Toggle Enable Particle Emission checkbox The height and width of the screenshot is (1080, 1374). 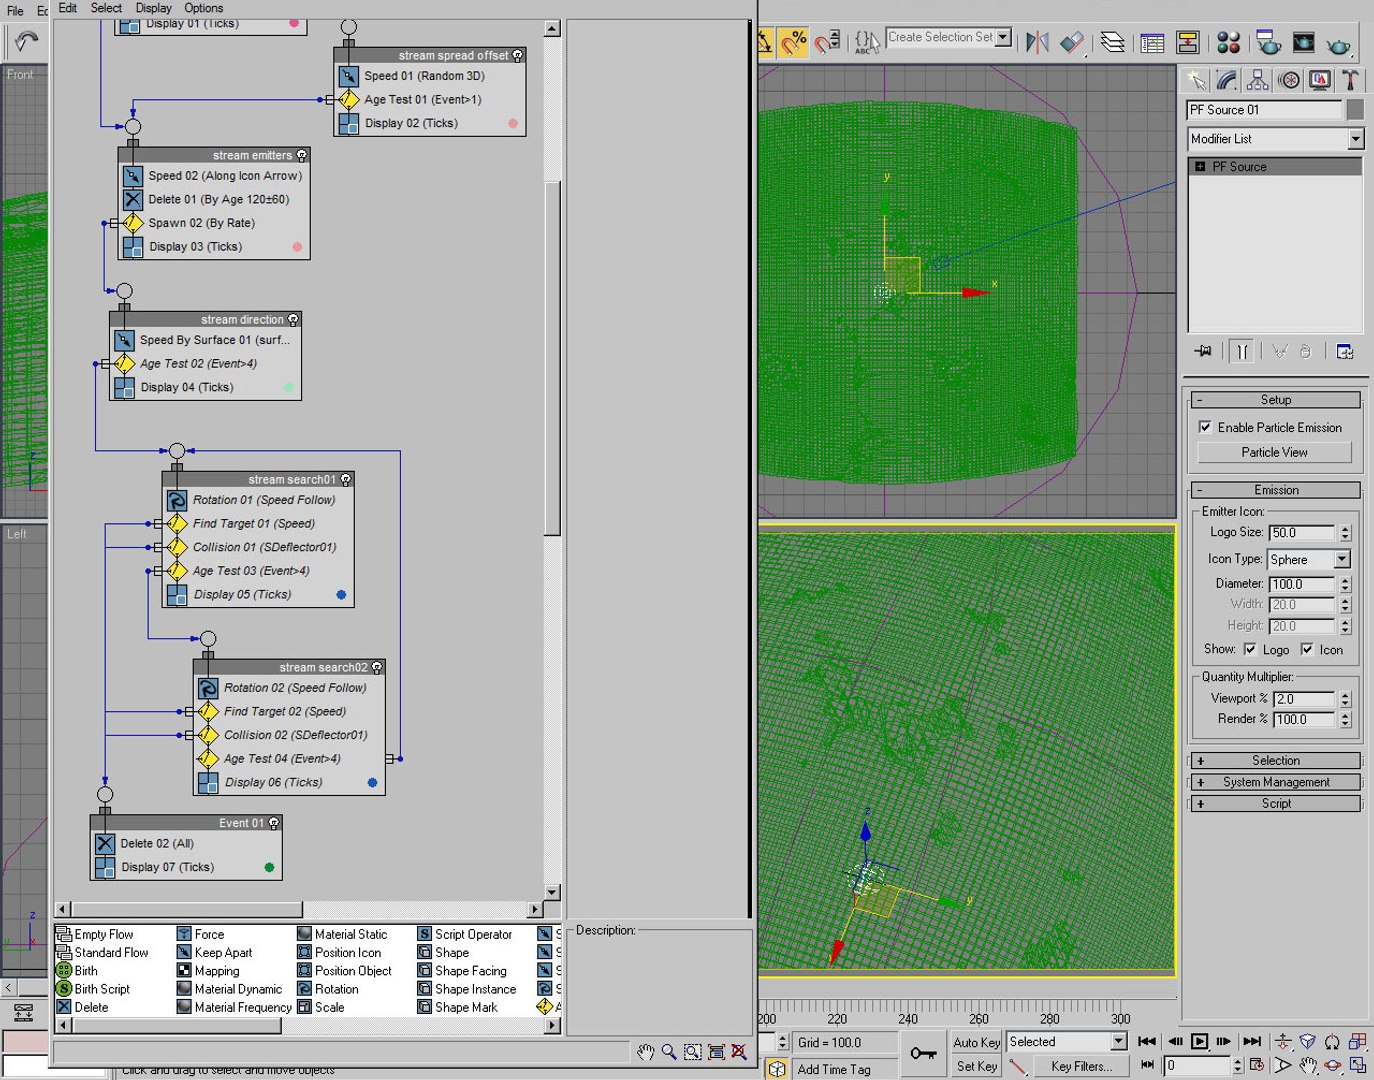point(1205,427)
